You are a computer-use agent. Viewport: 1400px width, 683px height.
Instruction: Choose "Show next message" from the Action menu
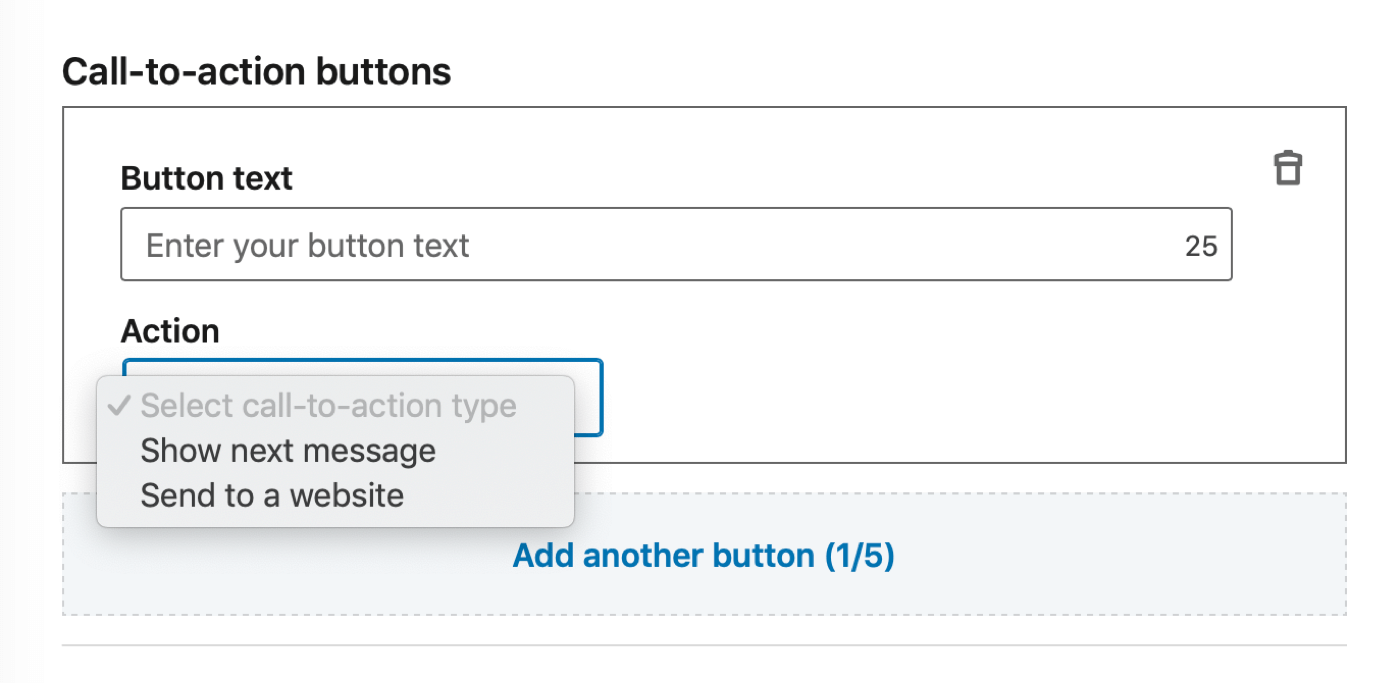(x=288, y=451)
